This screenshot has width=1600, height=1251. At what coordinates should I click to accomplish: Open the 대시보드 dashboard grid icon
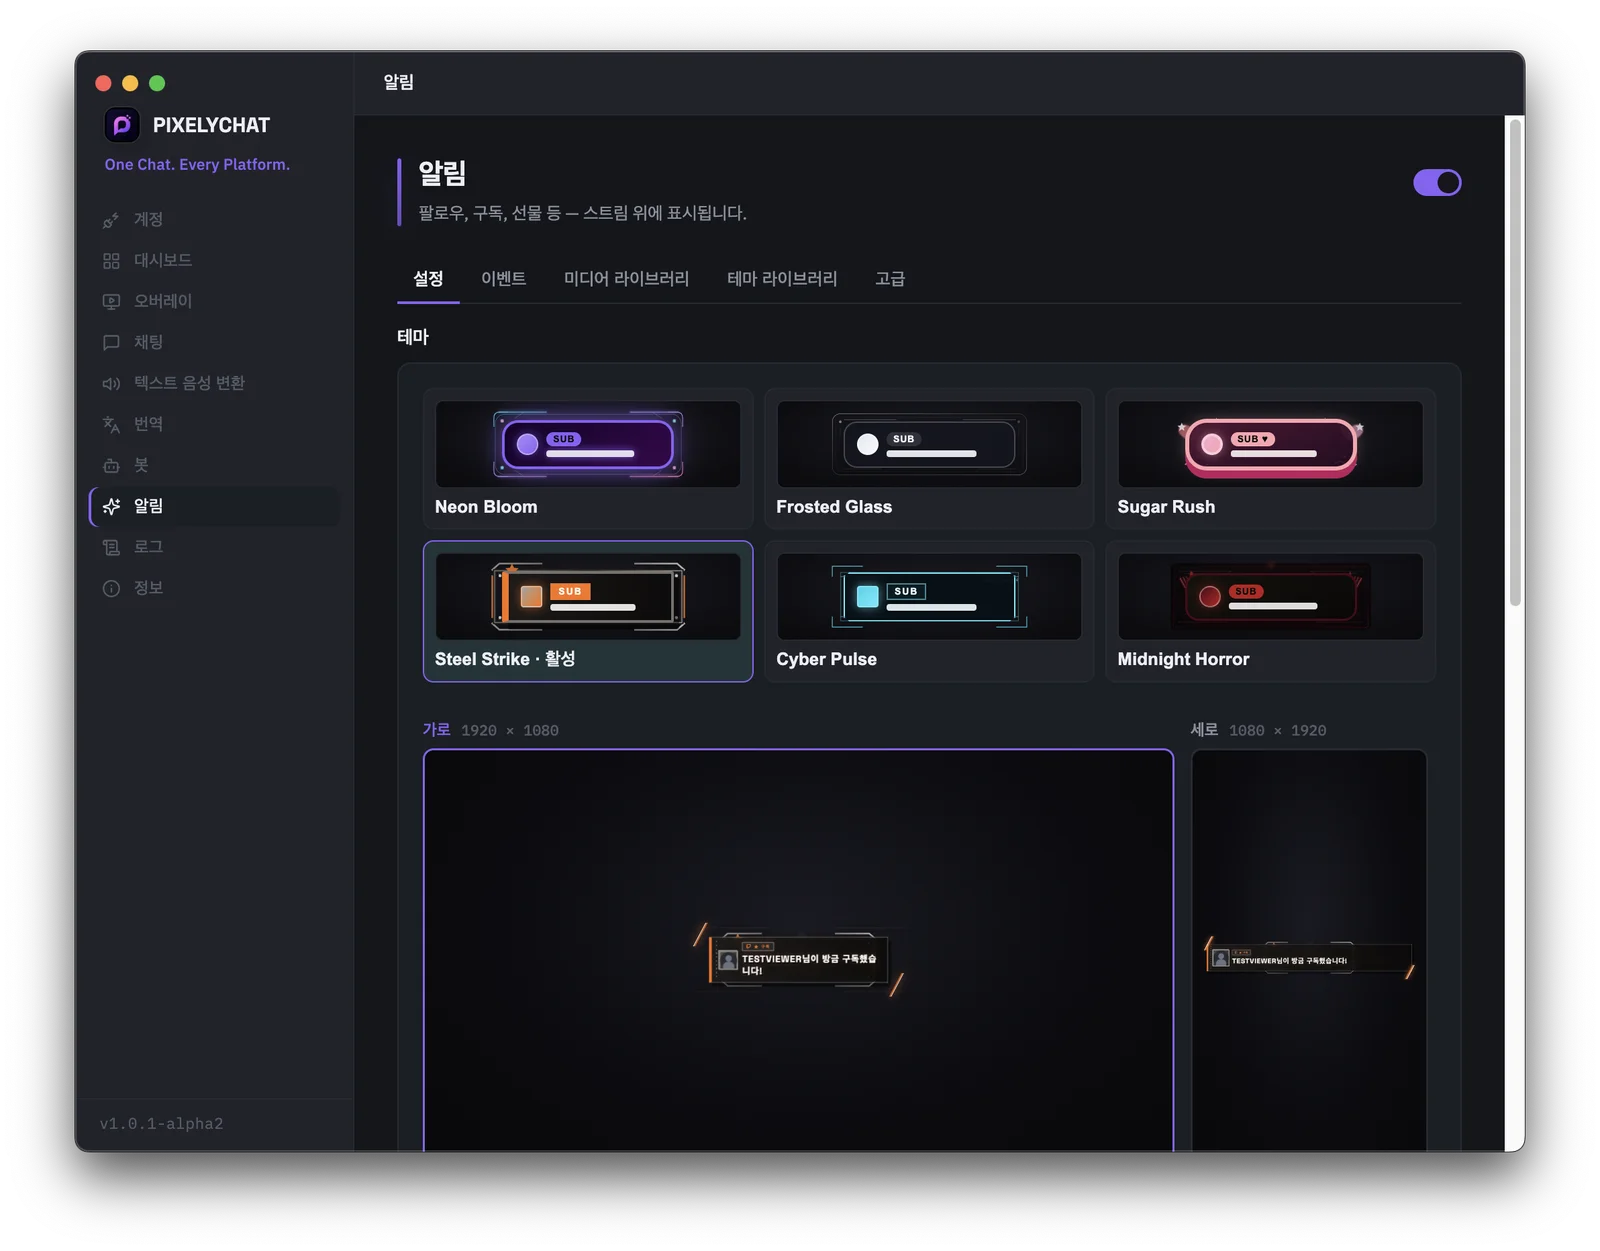click(x=111, y=261)
